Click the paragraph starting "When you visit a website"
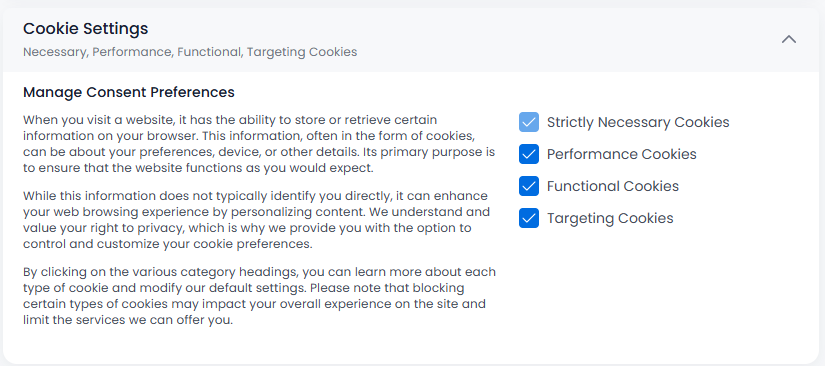The width and height of the screenshot is (825, 366). [259, 144]
